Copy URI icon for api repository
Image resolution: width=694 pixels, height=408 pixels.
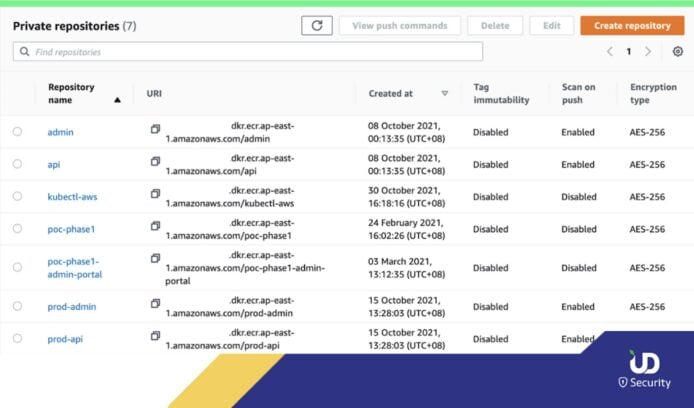coord(155,161)
